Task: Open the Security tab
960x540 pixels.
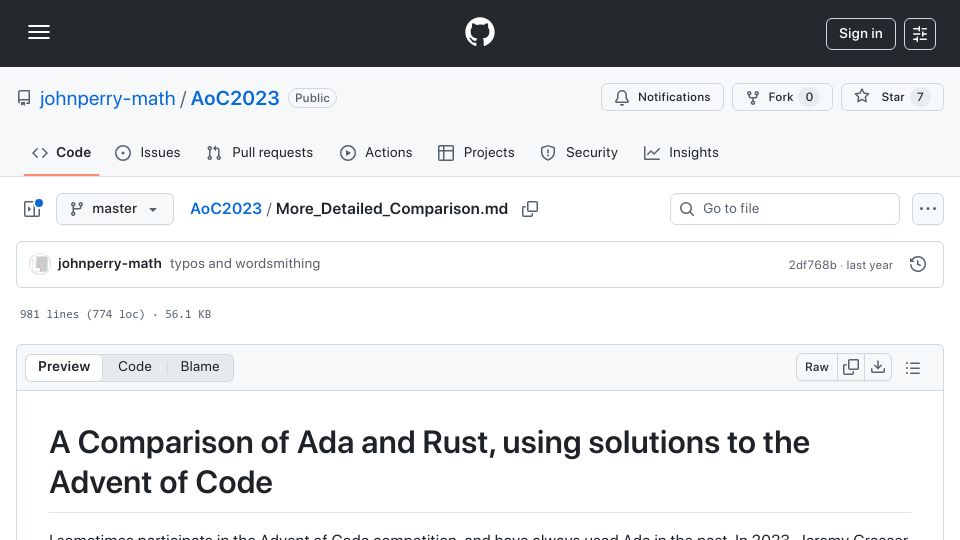Action: pos(579,152)
